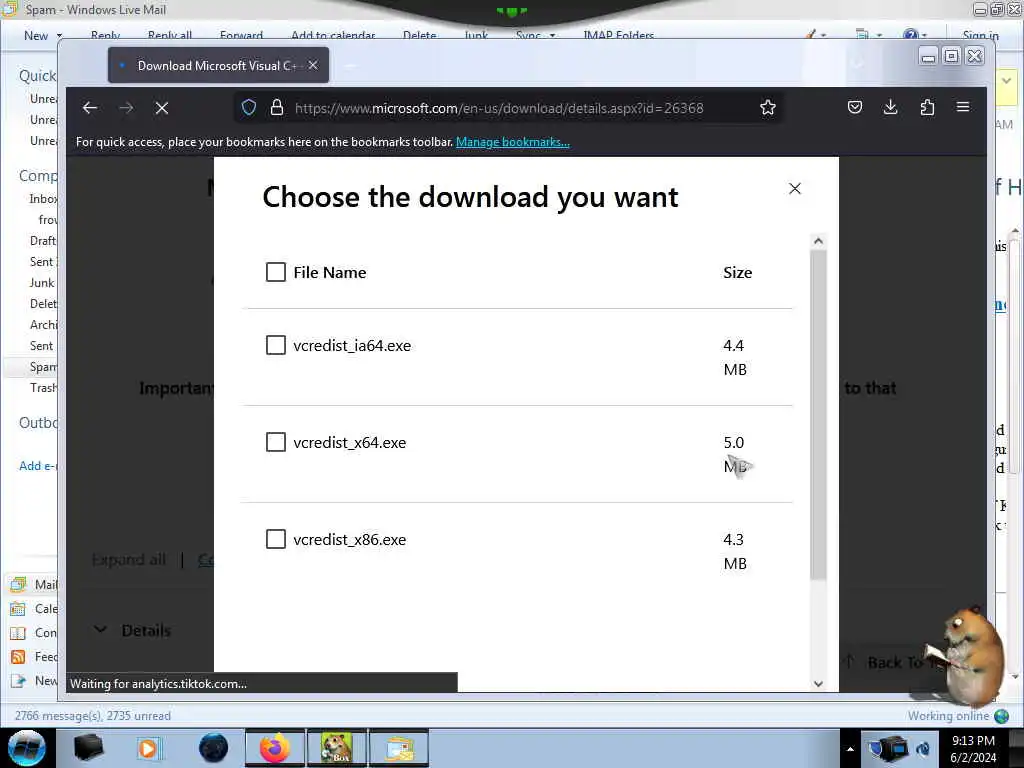
Task: Select the vcredist_x64.exe checkbox
Action: (x=276, y=442)
